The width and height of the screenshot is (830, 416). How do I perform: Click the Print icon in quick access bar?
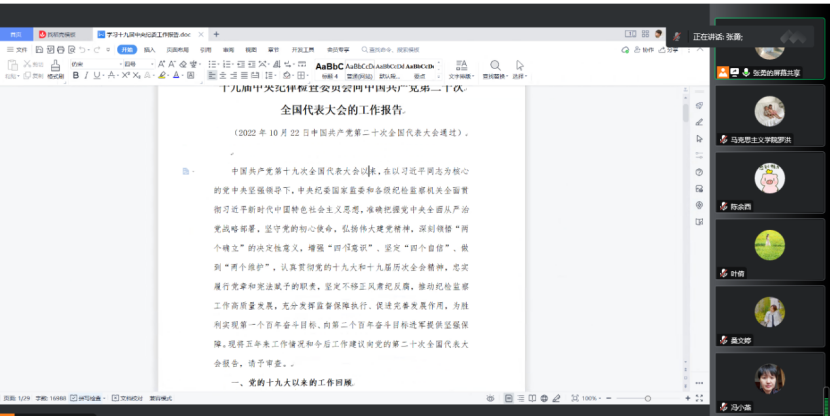tap(61, 50)
